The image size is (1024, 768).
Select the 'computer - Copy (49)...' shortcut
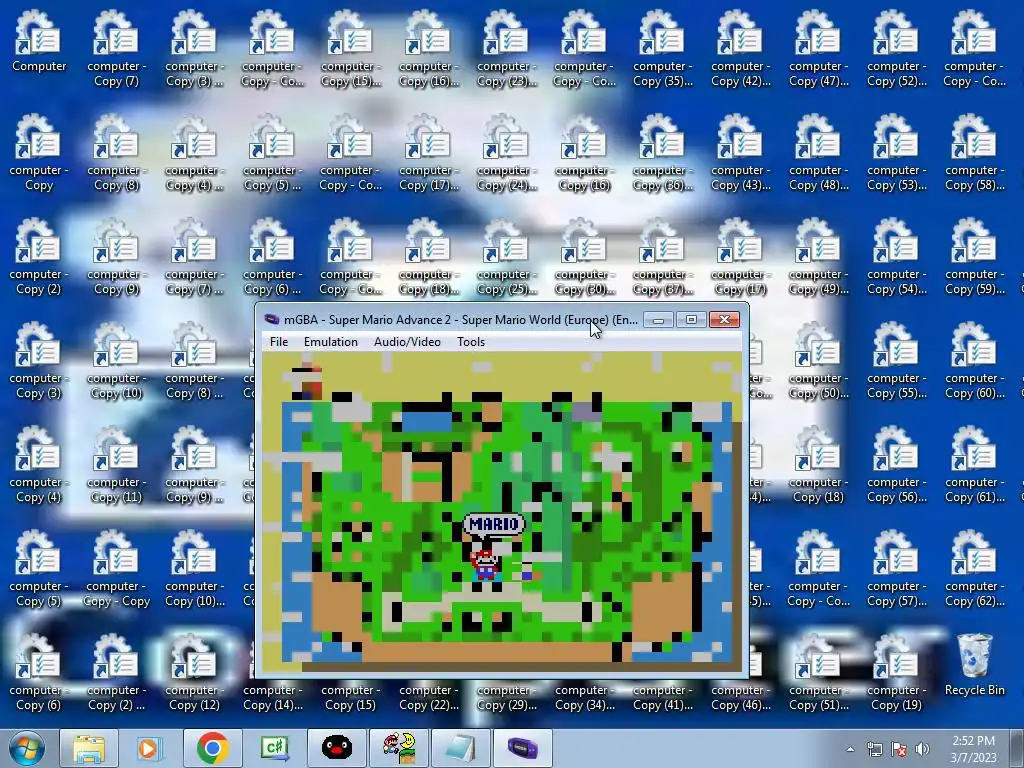coord(818,257)
